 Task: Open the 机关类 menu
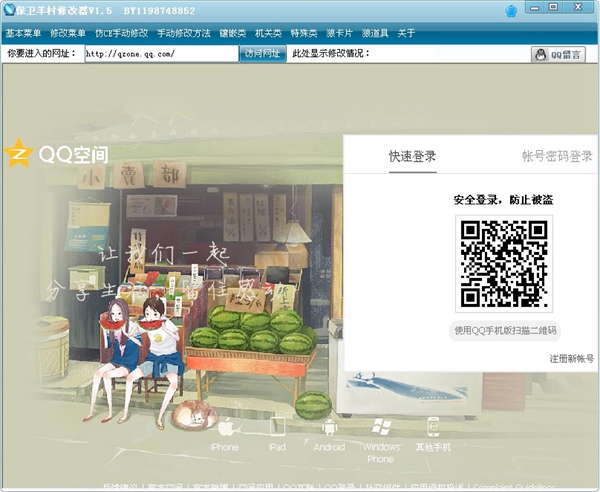click(268, 33)
